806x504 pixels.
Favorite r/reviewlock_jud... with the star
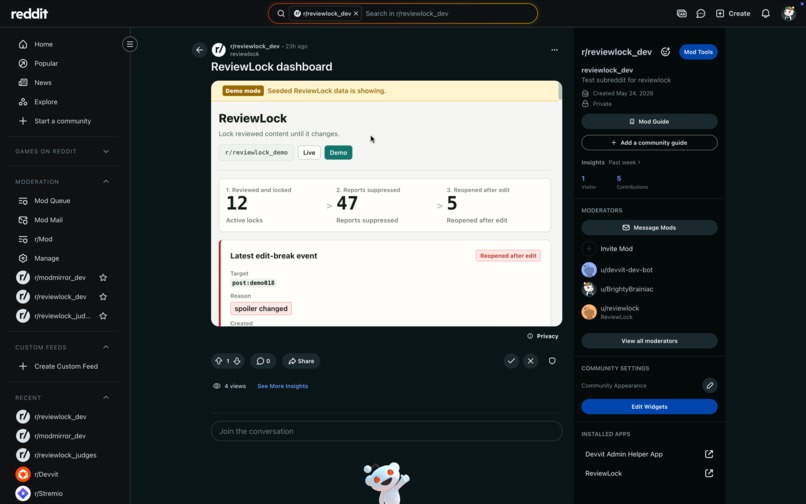103,316
